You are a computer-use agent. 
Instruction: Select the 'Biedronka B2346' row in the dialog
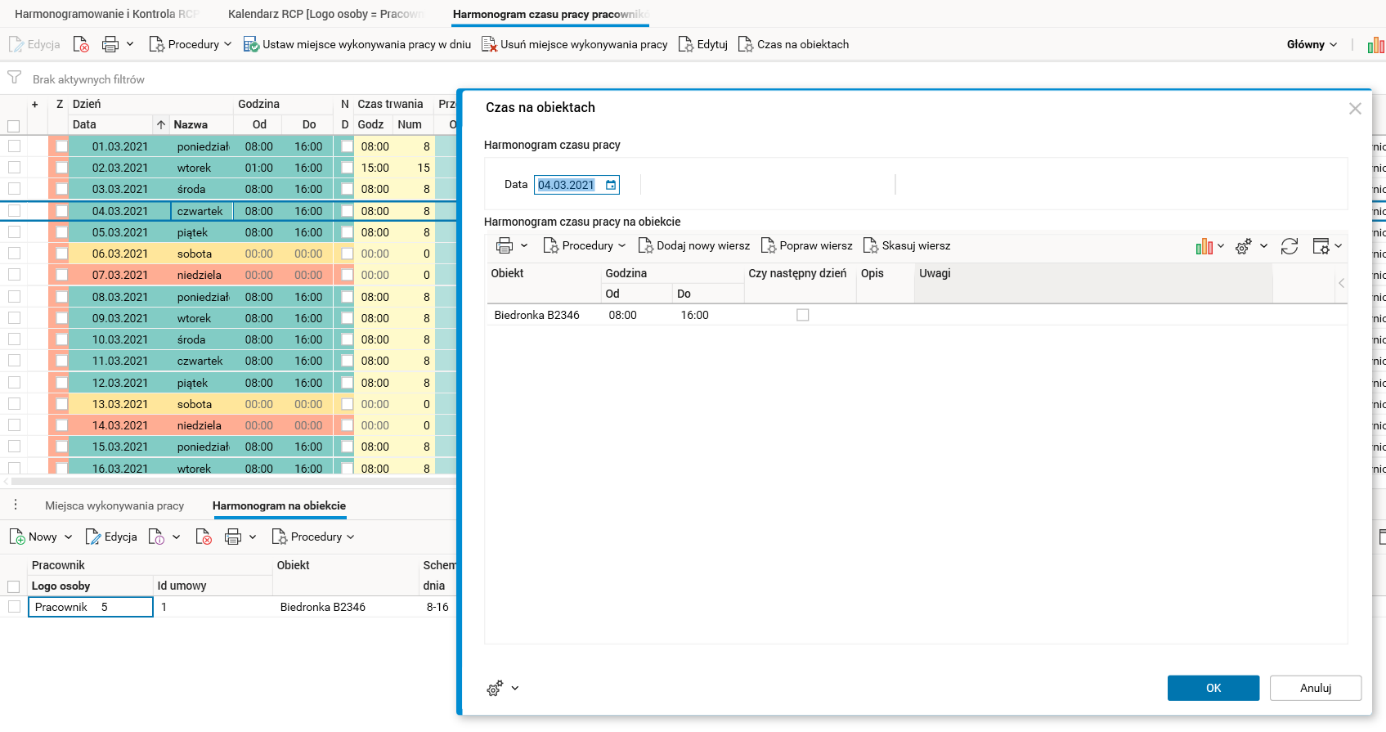click(917, 315)
